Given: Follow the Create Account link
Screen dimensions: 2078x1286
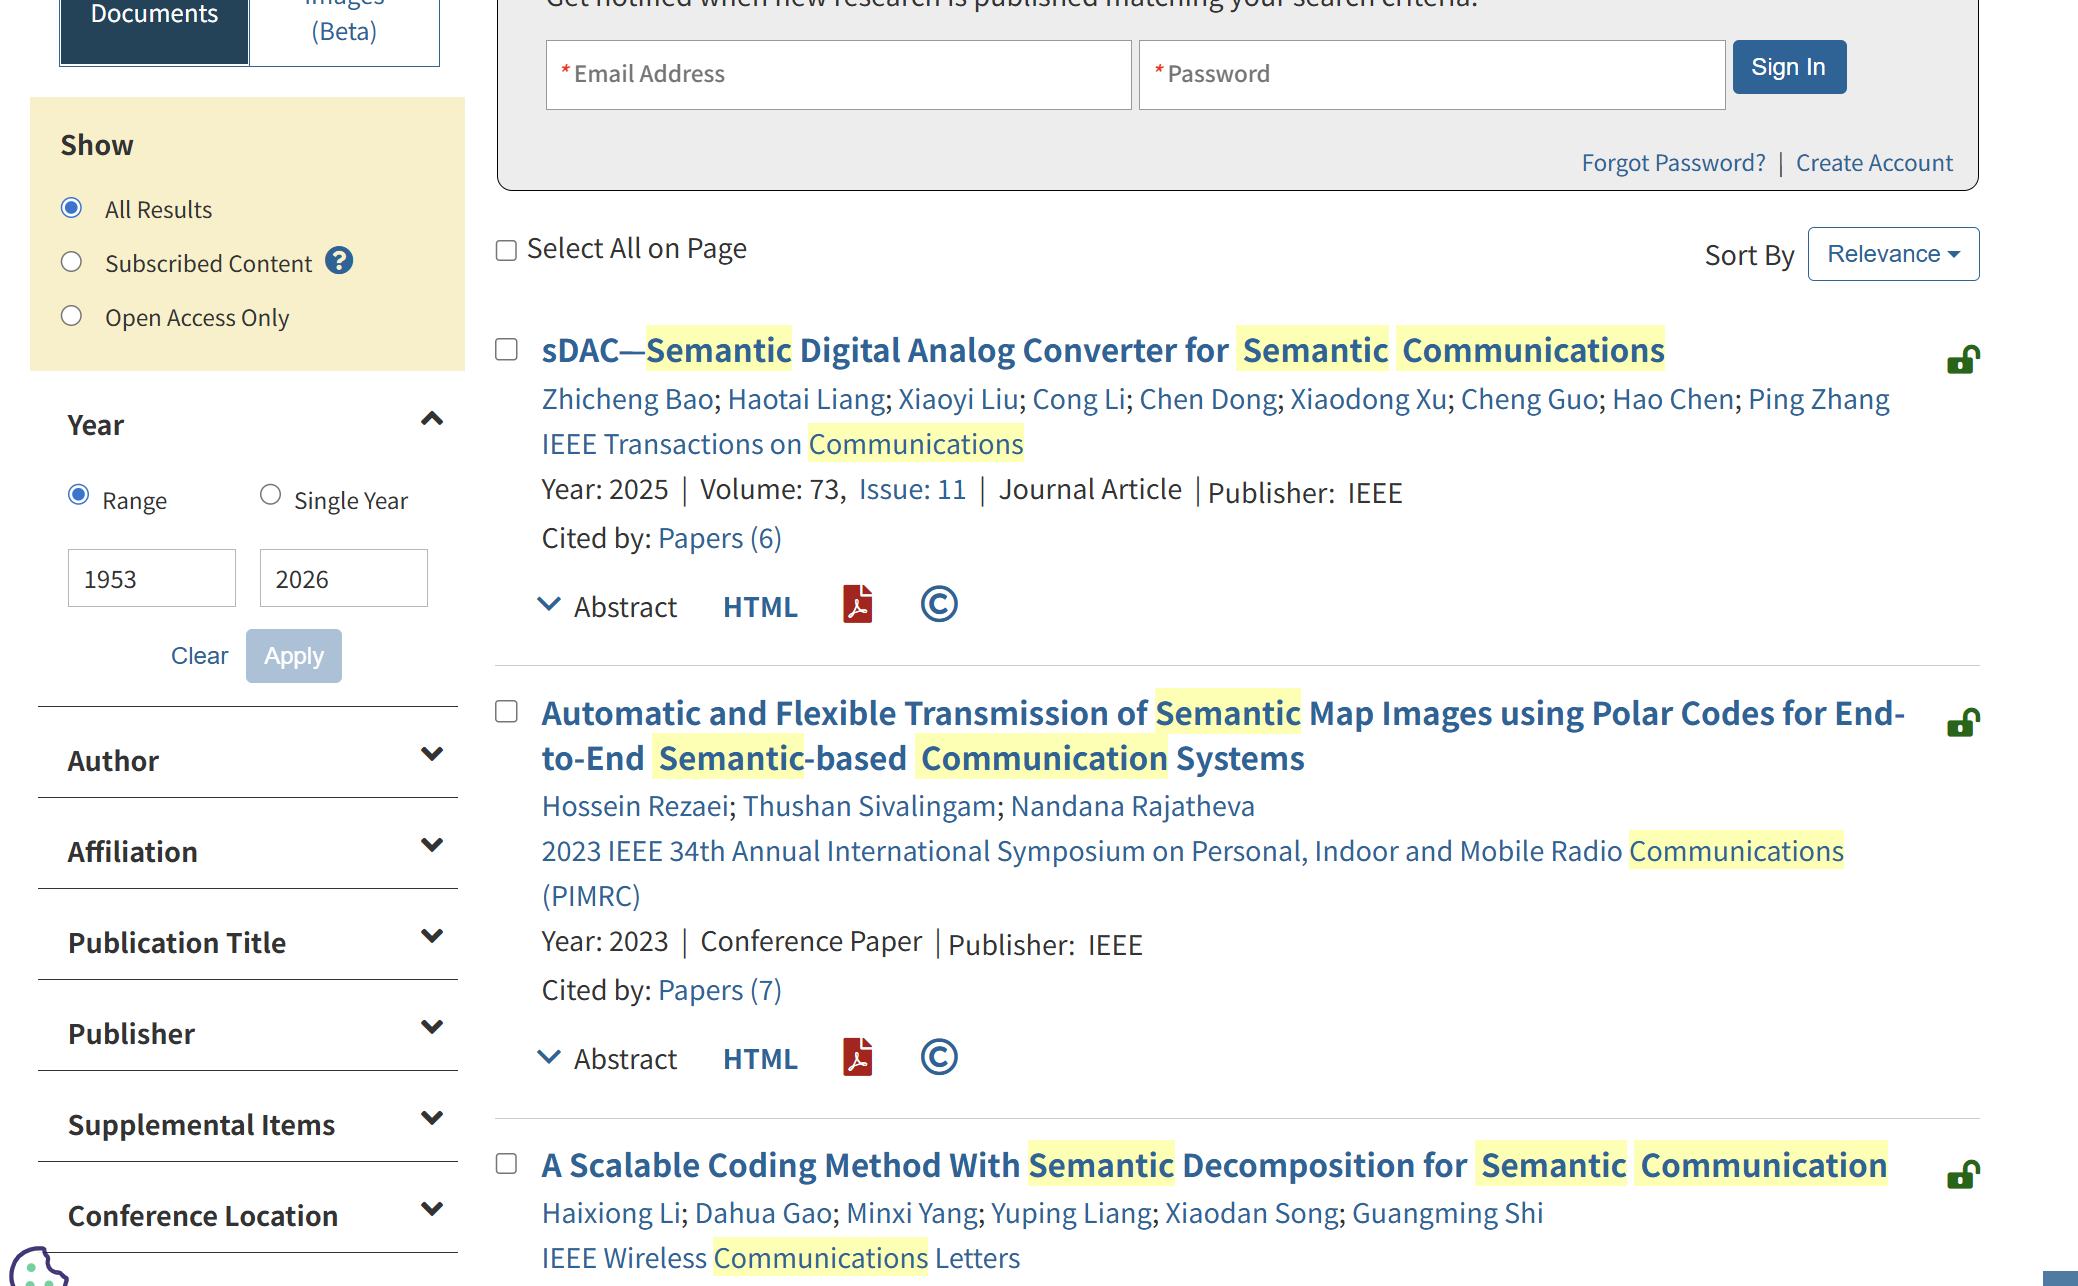Looking at the screenshot, I should pos(1873,163).
